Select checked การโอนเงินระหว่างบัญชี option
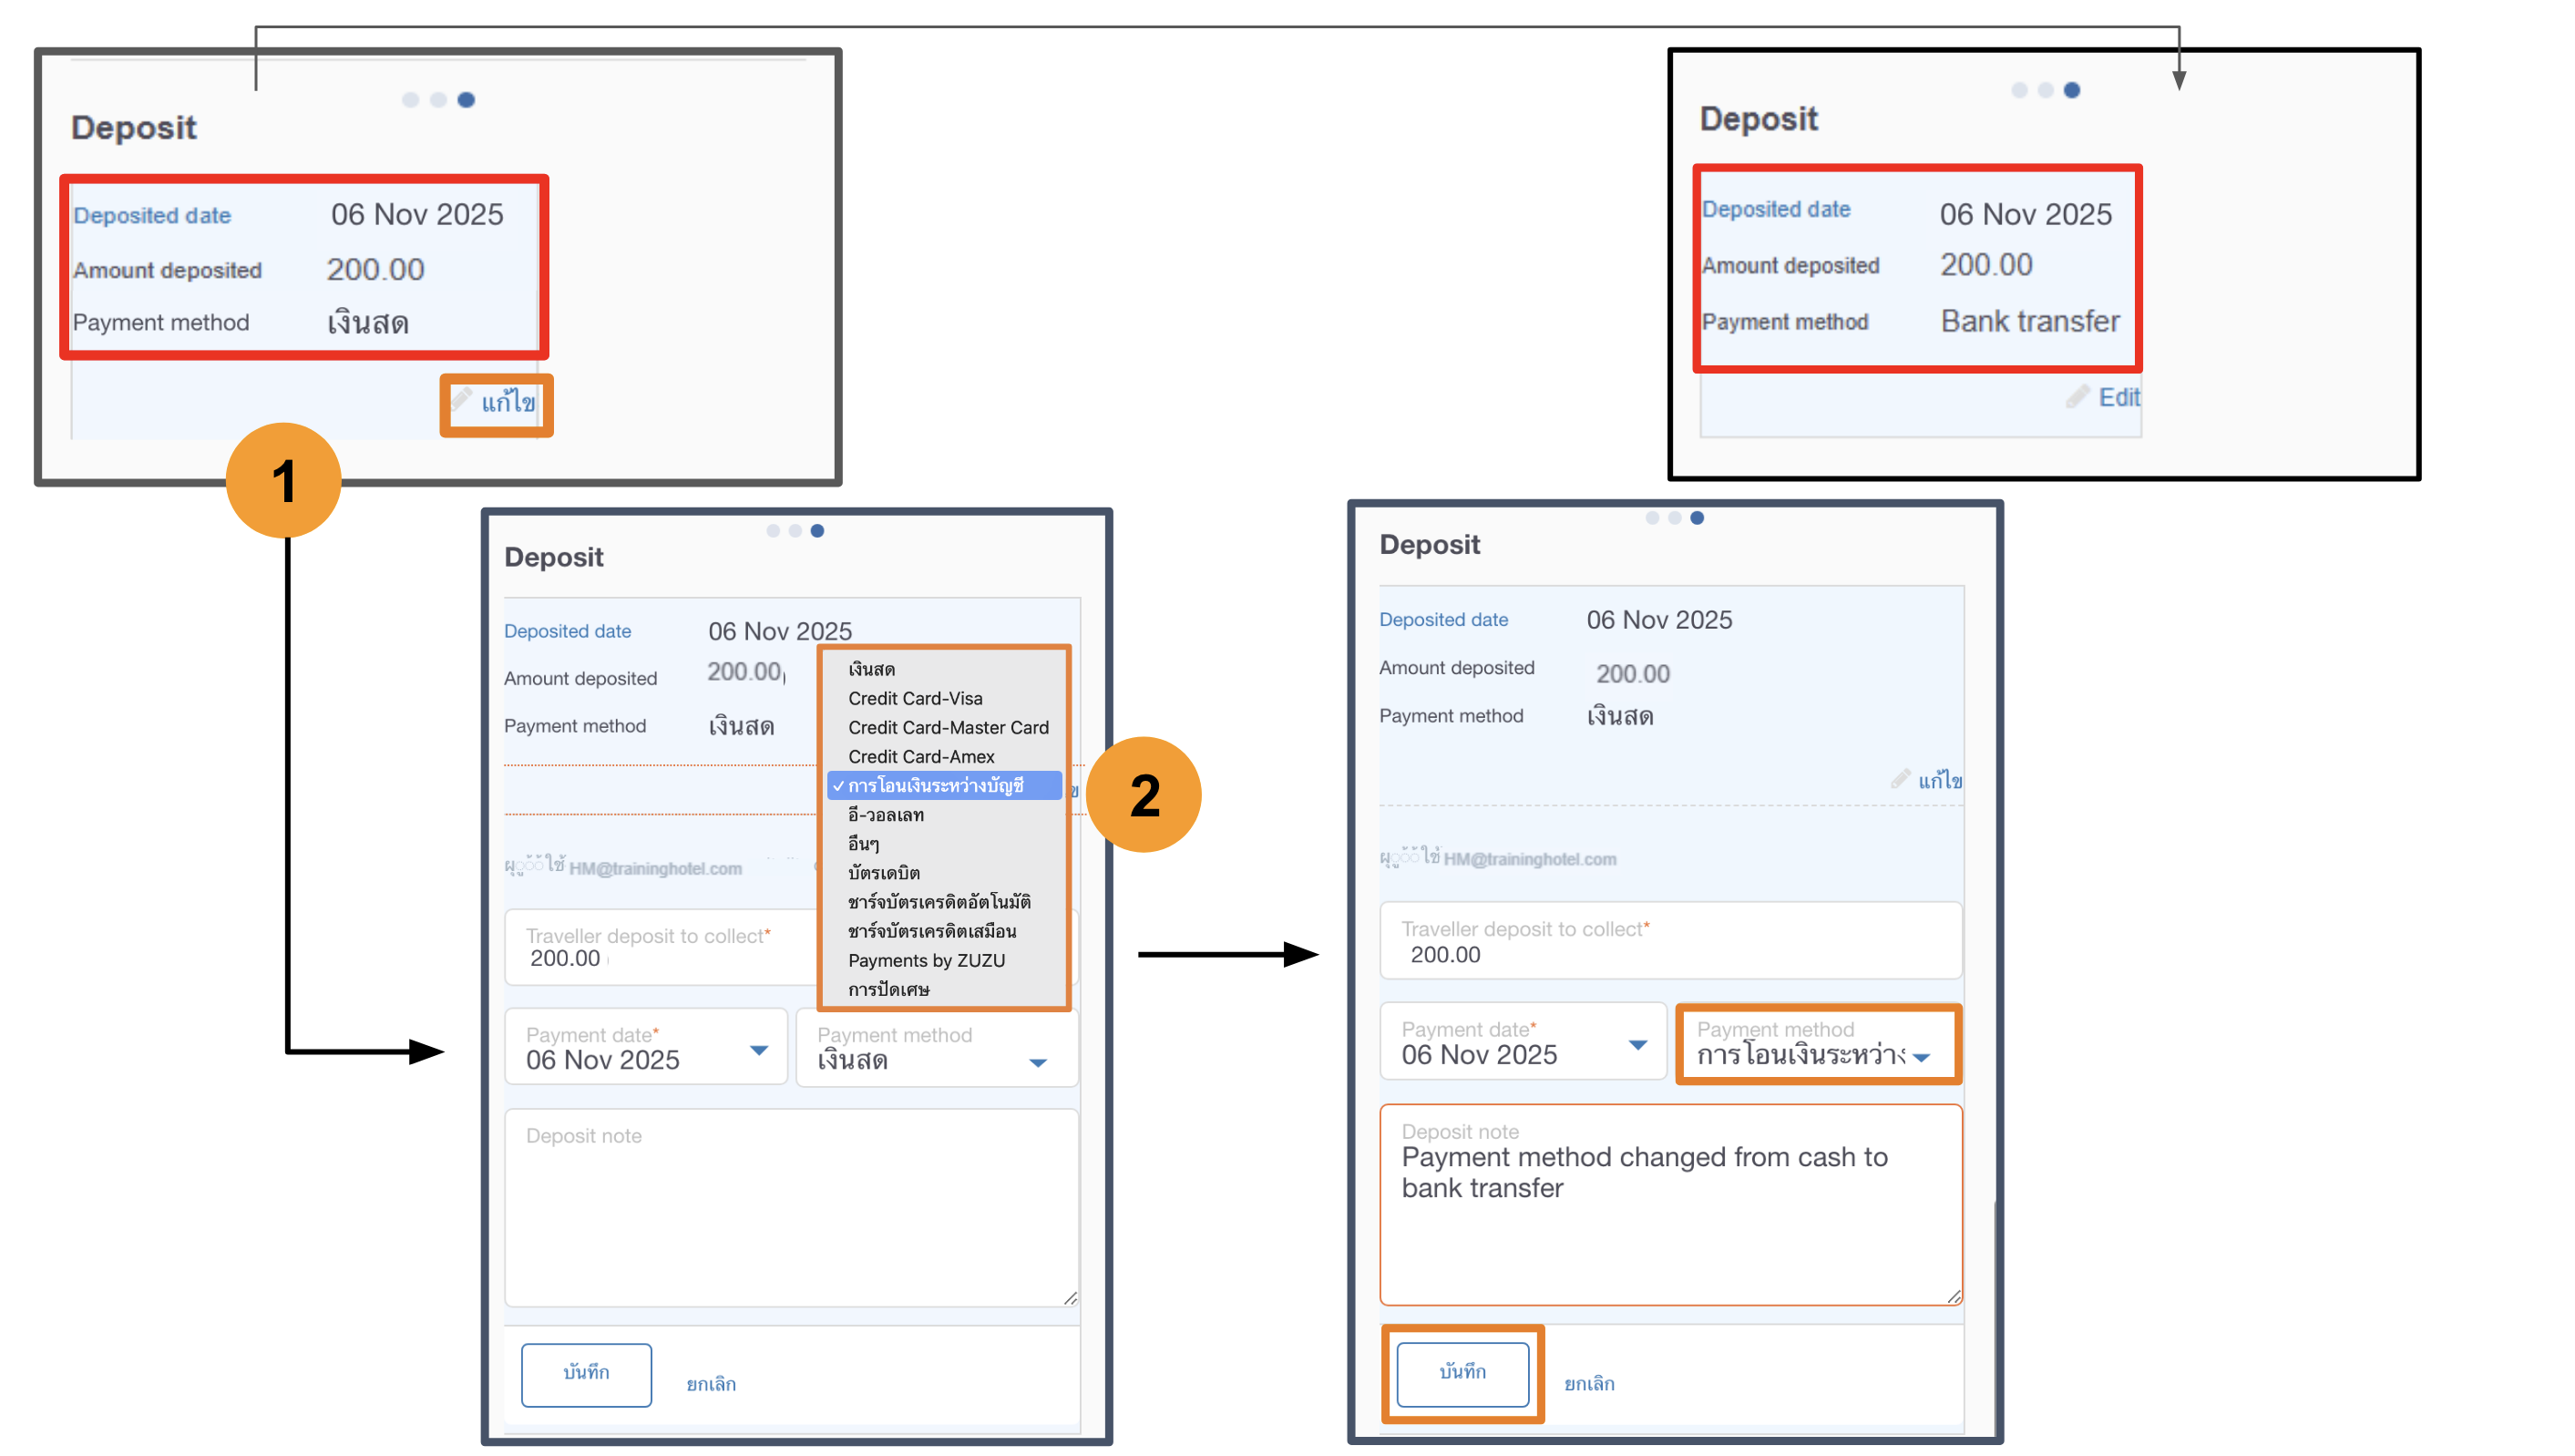Screen dimensions: 2575x1456 click(x=935, y=786)
